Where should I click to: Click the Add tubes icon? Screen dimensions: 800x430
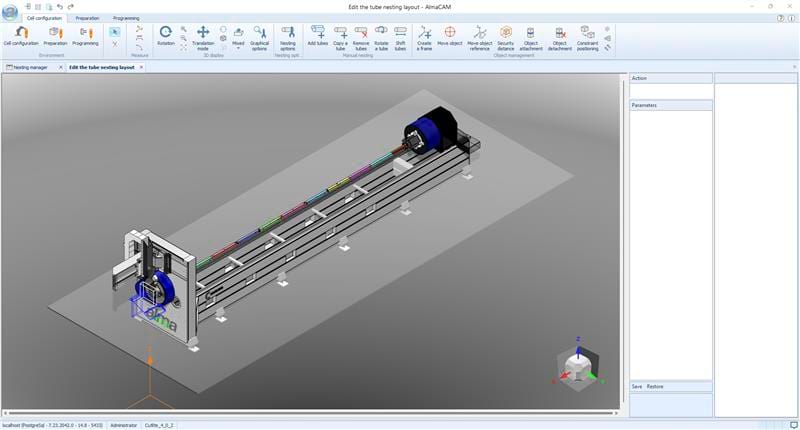[x=318, y=36]
